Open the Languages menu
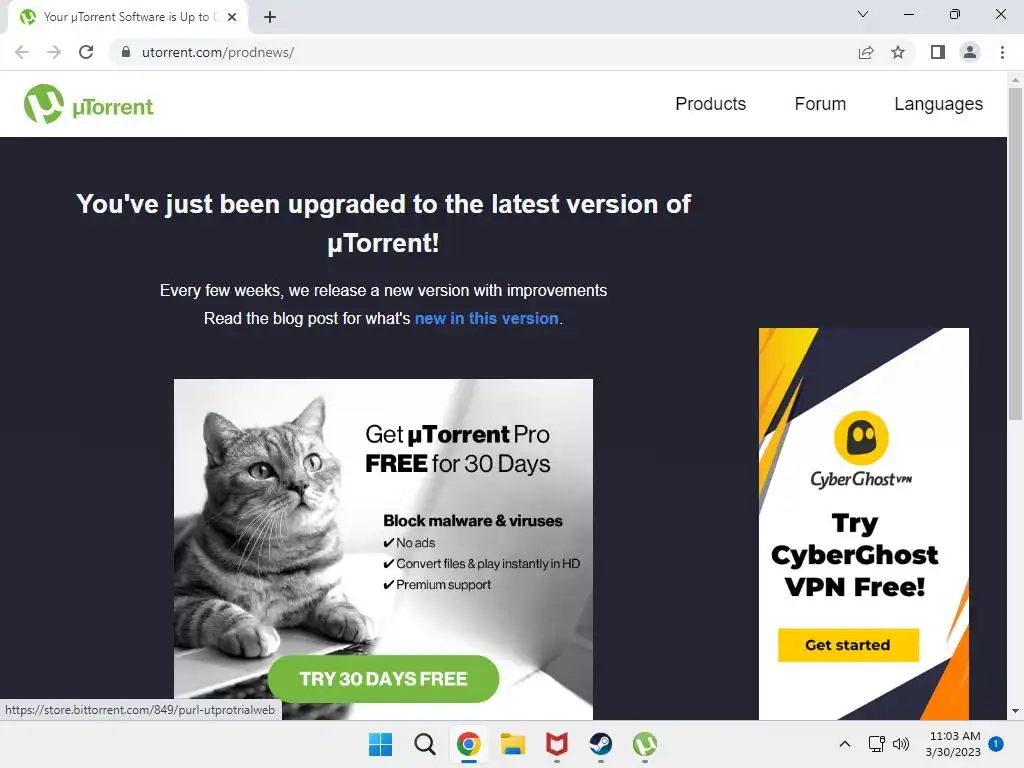The image size is (1024, 768). [938, 104]
